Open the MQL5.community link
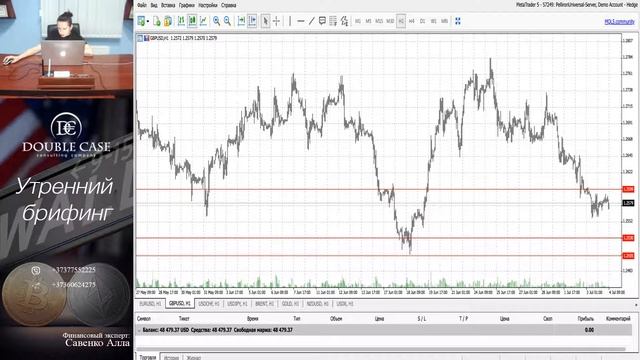Screen dimensions: 640x360 (619, 22)
